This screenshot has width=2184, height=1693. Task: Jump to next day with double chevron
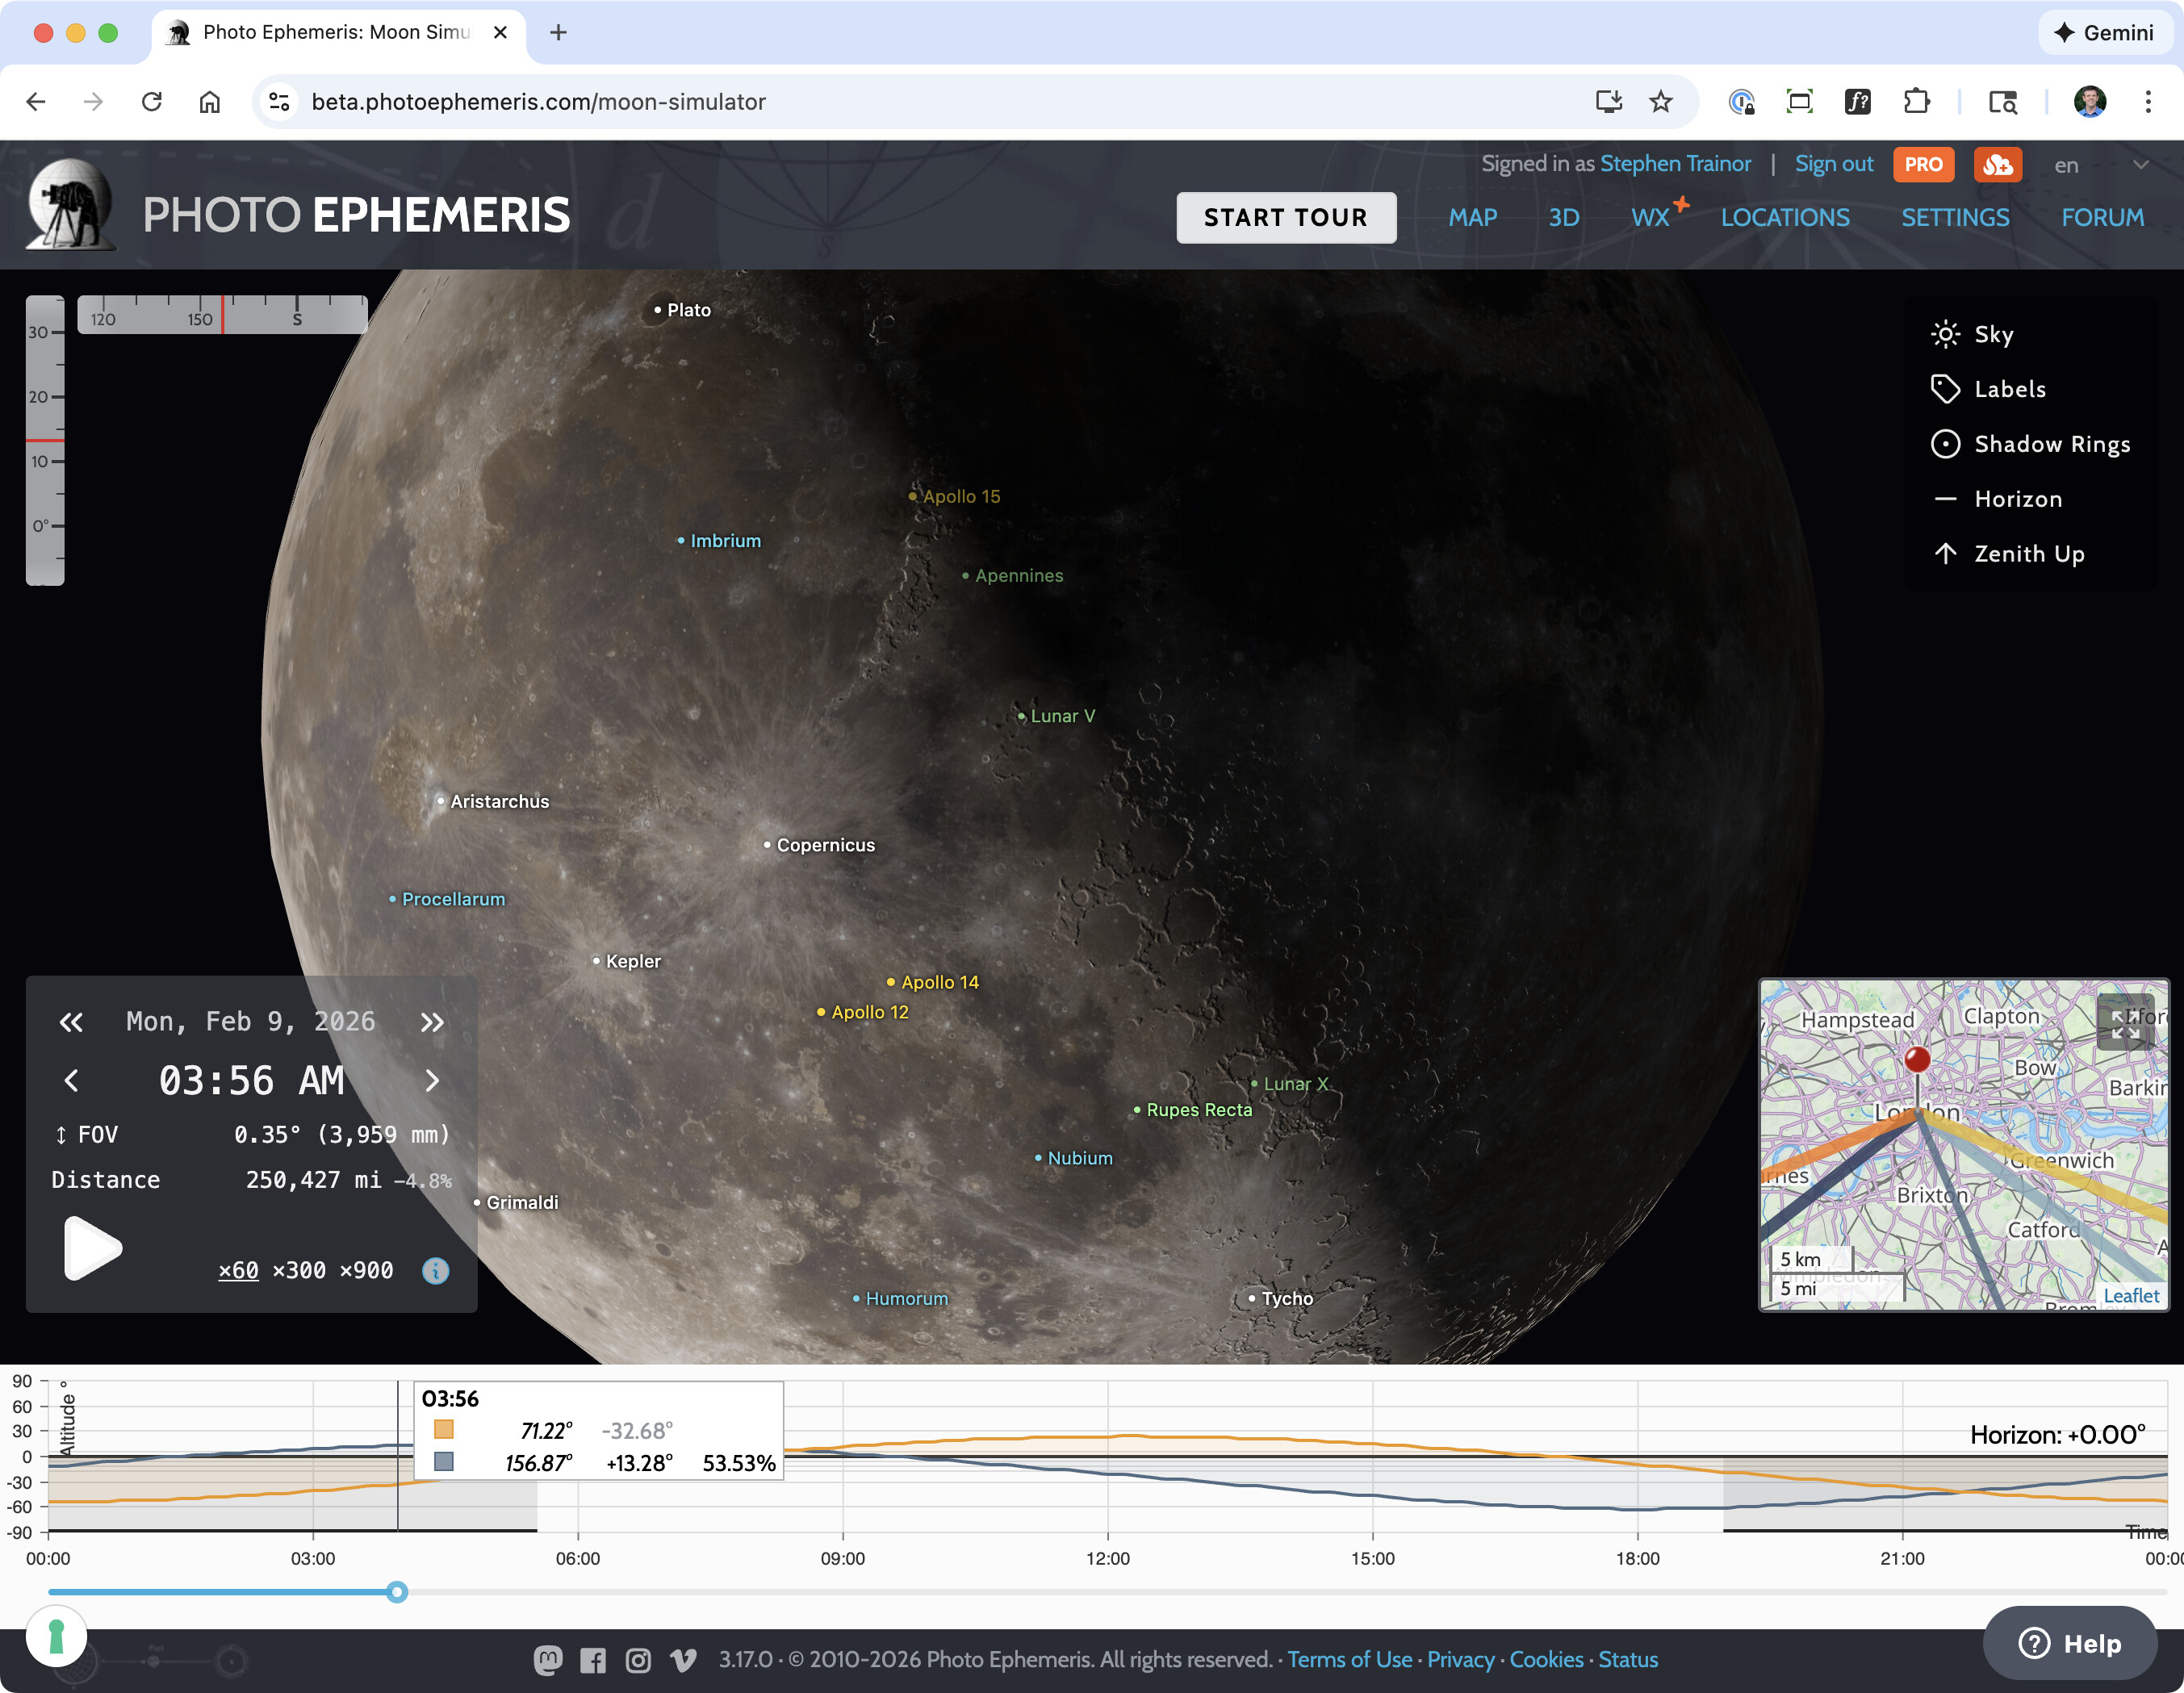coord(432,1022)
